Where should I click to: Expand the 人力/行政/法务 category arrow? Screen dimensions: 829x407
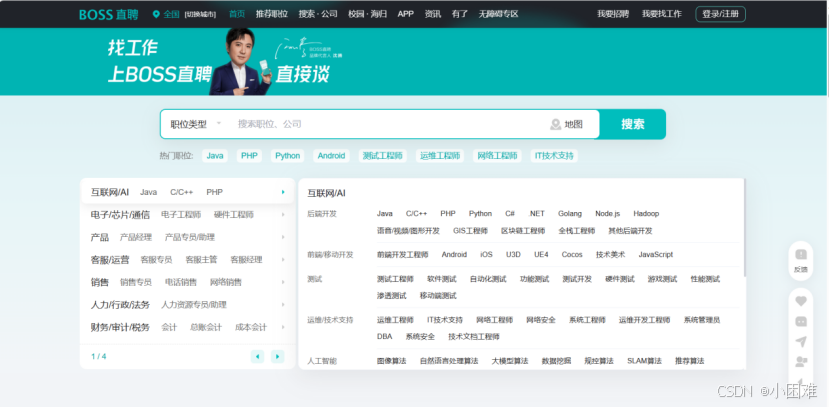pos(283,305)
